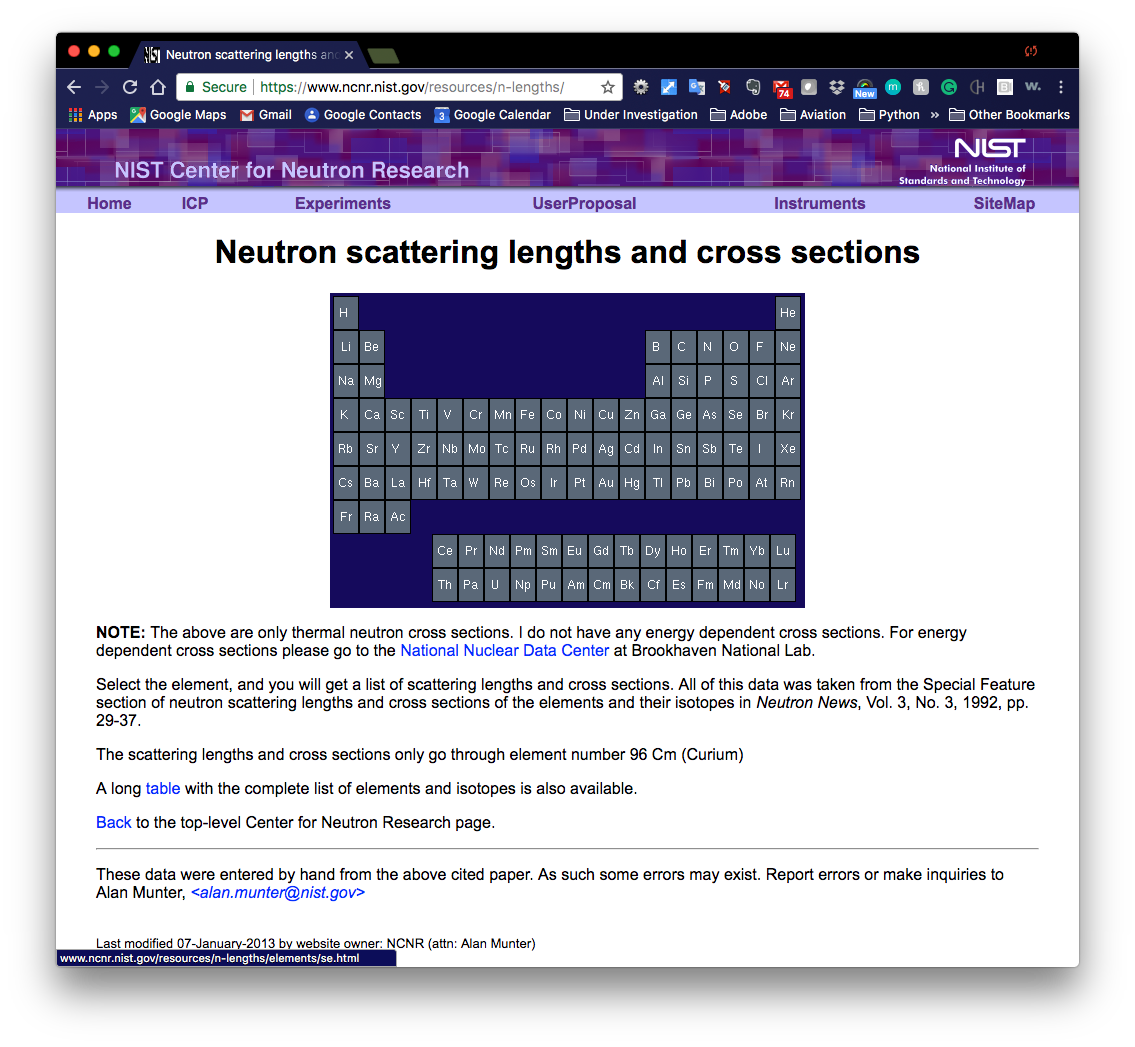Open the Google Translate extension
This screenshot has height=1047, width=1135.
point(697,87)
